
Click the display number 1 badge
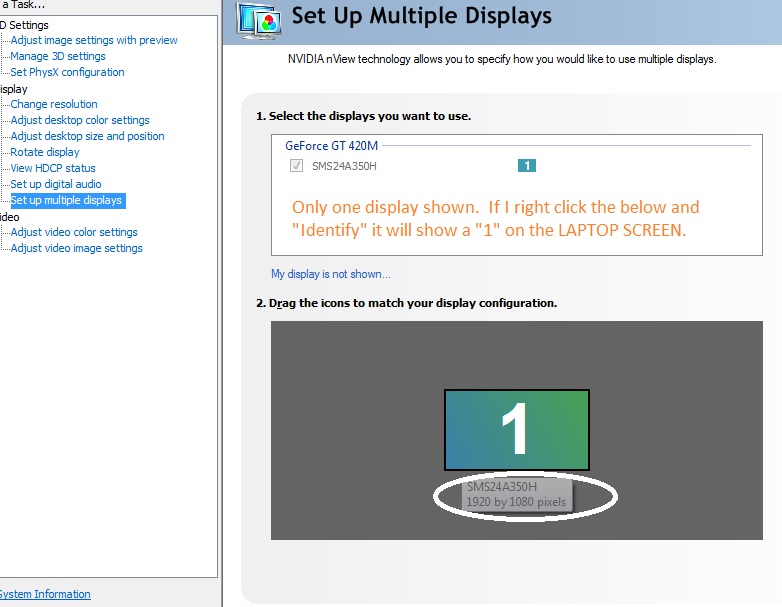(527, 166)
